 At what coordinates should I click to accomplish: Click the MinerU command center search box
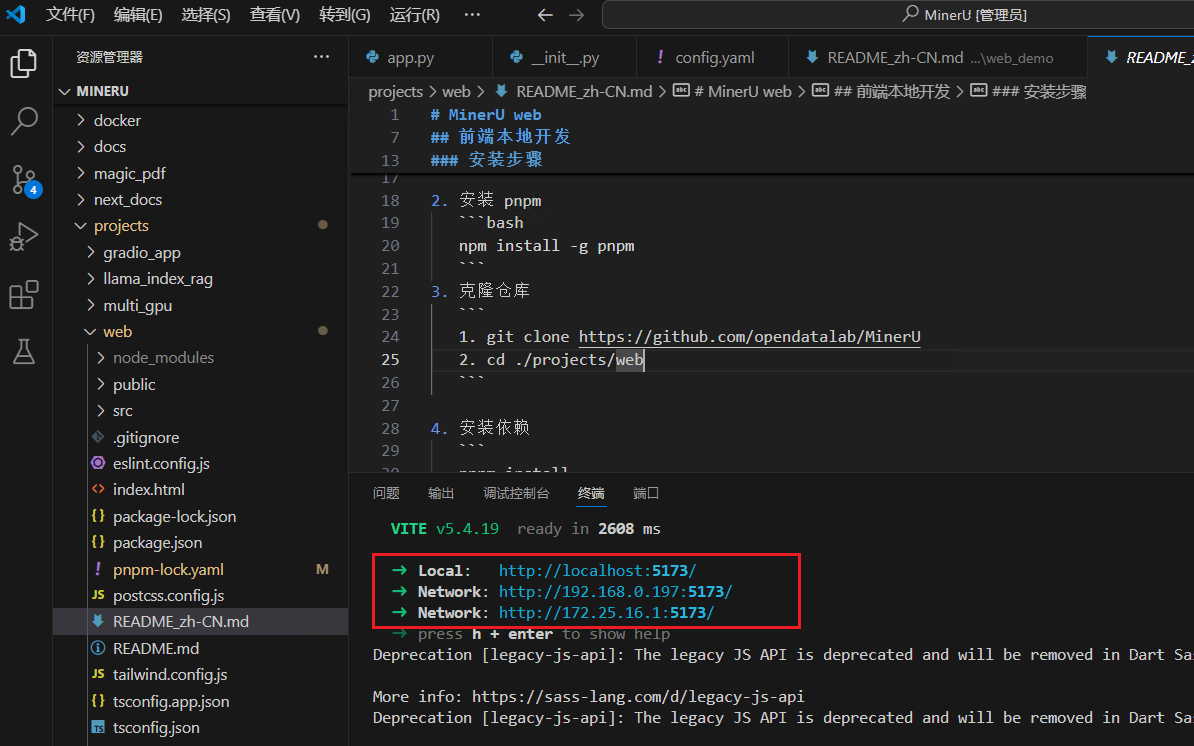pos(899,14)
